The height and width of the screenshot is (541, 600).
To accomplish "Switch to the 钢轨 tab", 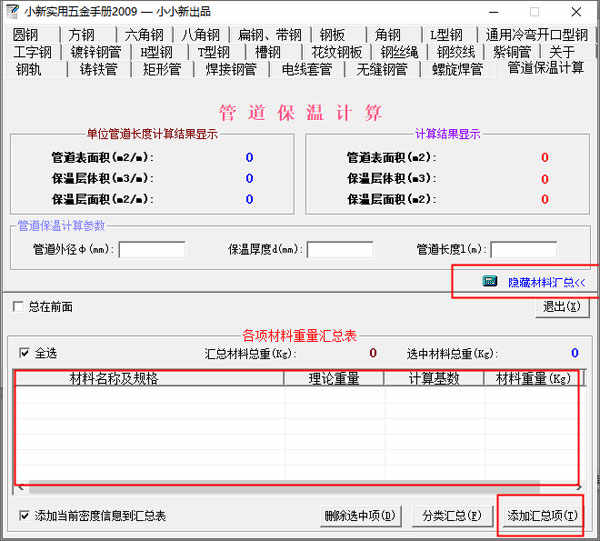I will tap(29, 70).
